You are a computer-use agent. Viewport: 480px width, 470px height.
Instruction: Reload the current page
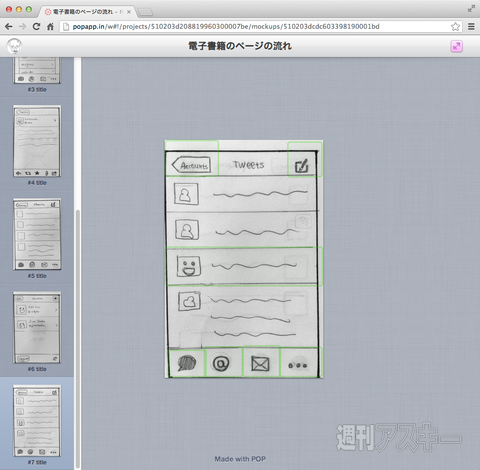click(36, 27)
